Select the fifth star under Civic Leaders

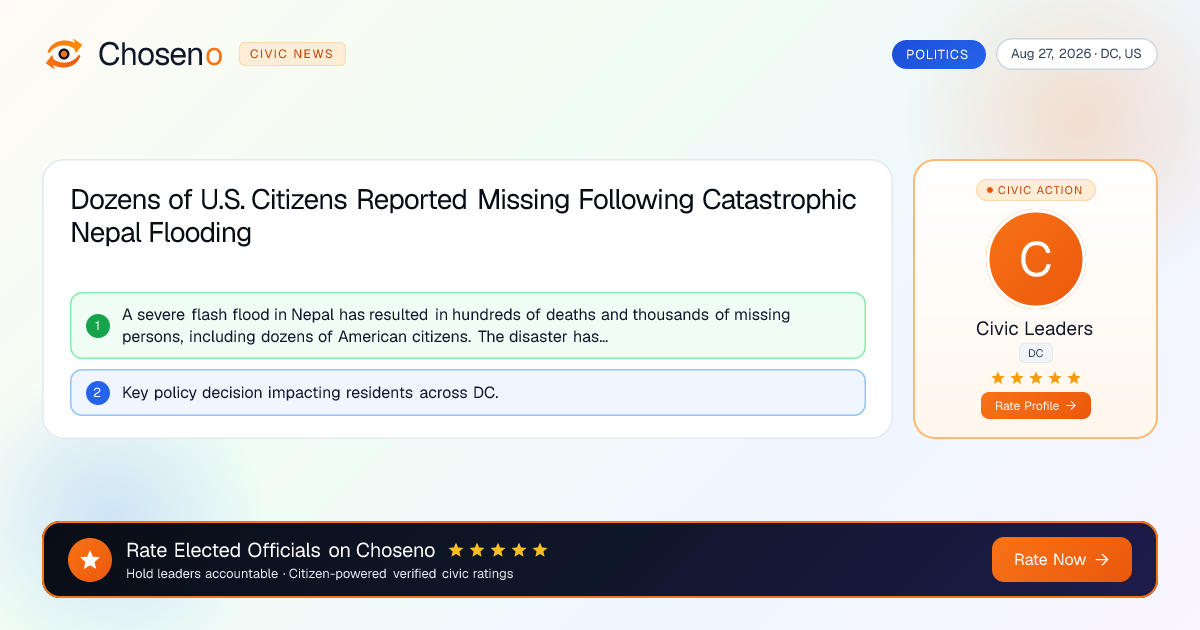(1074, 378)
